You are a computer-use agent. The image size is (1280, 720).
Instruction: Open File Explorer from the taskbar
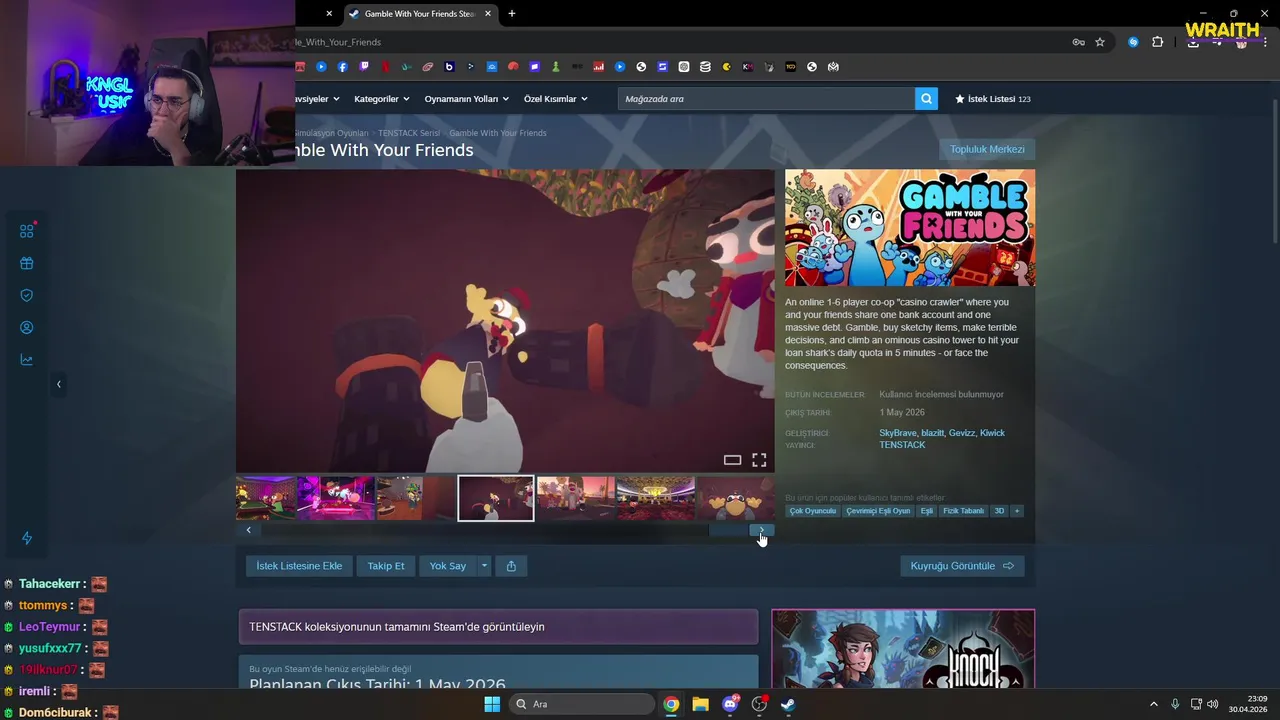700,704
